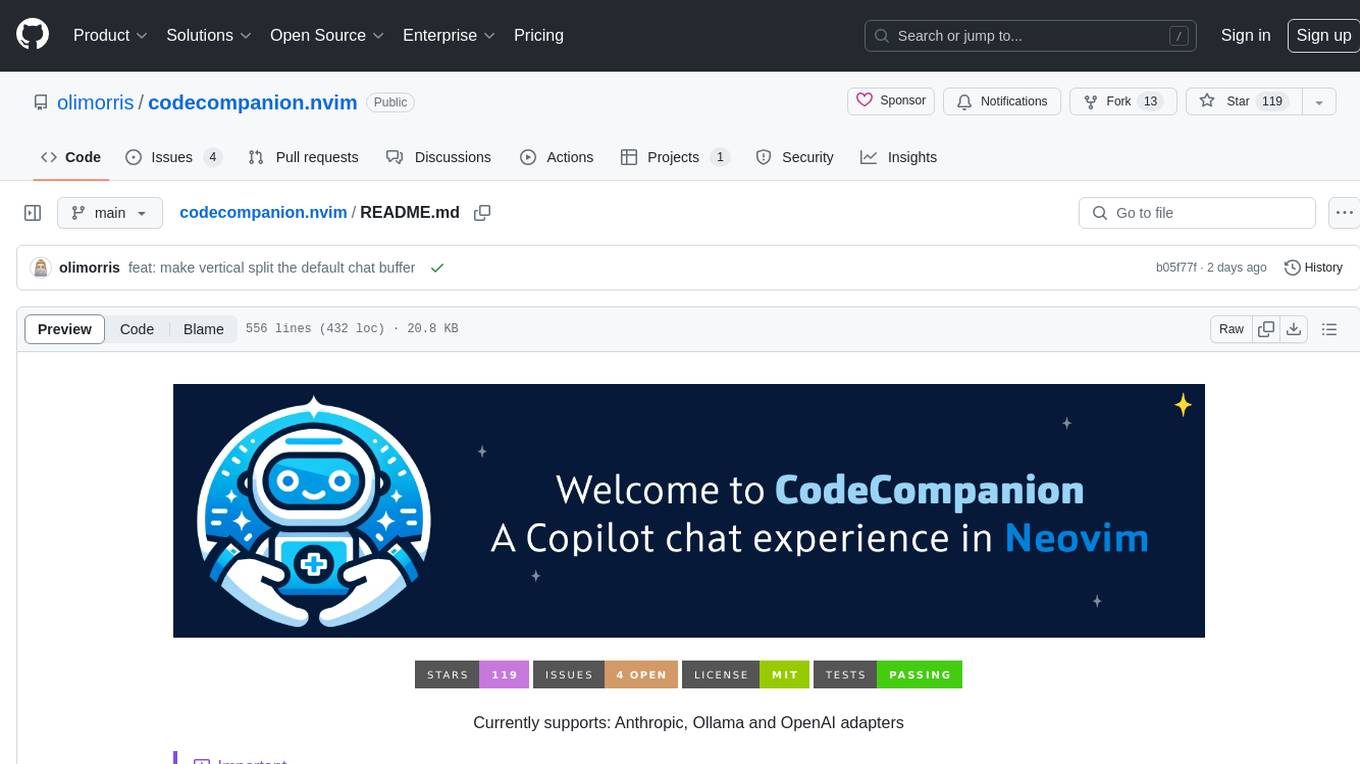The image size is (1360, 764).
Task: Select the Blame view
Action: [x=204, y=329]
